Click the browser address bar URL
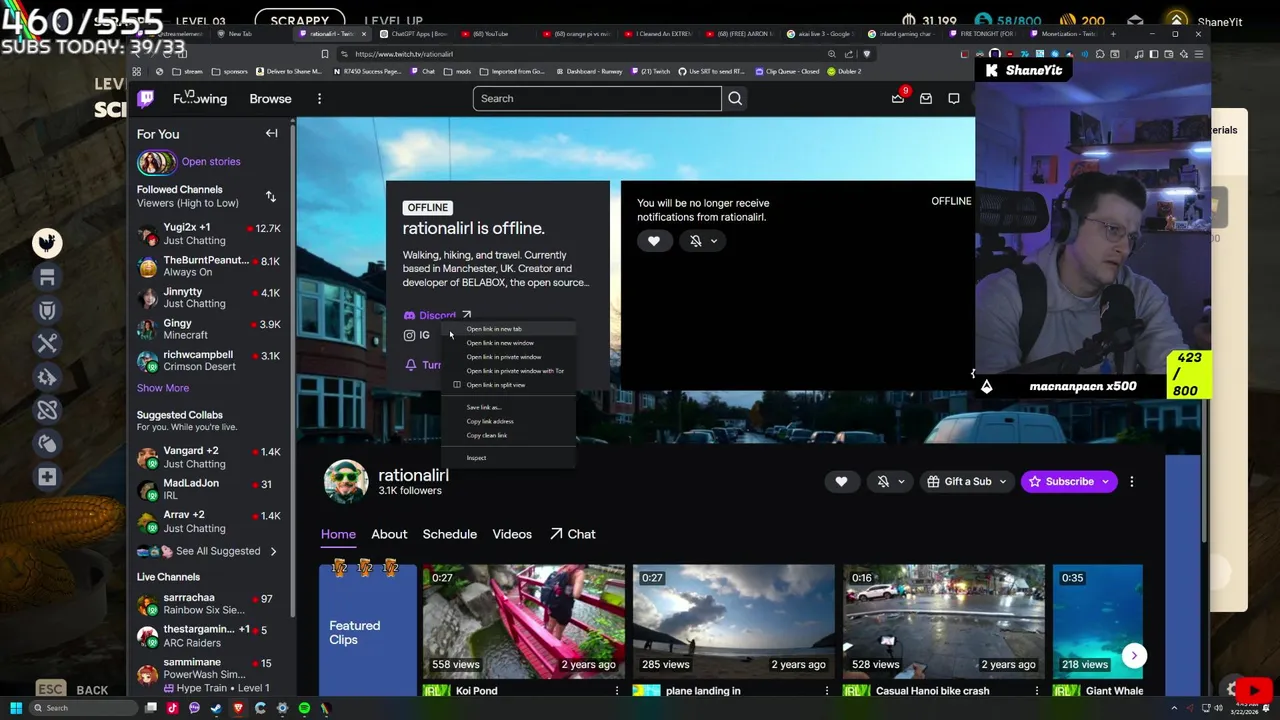This screenshot has height=720, width=1280. (404, 54)
